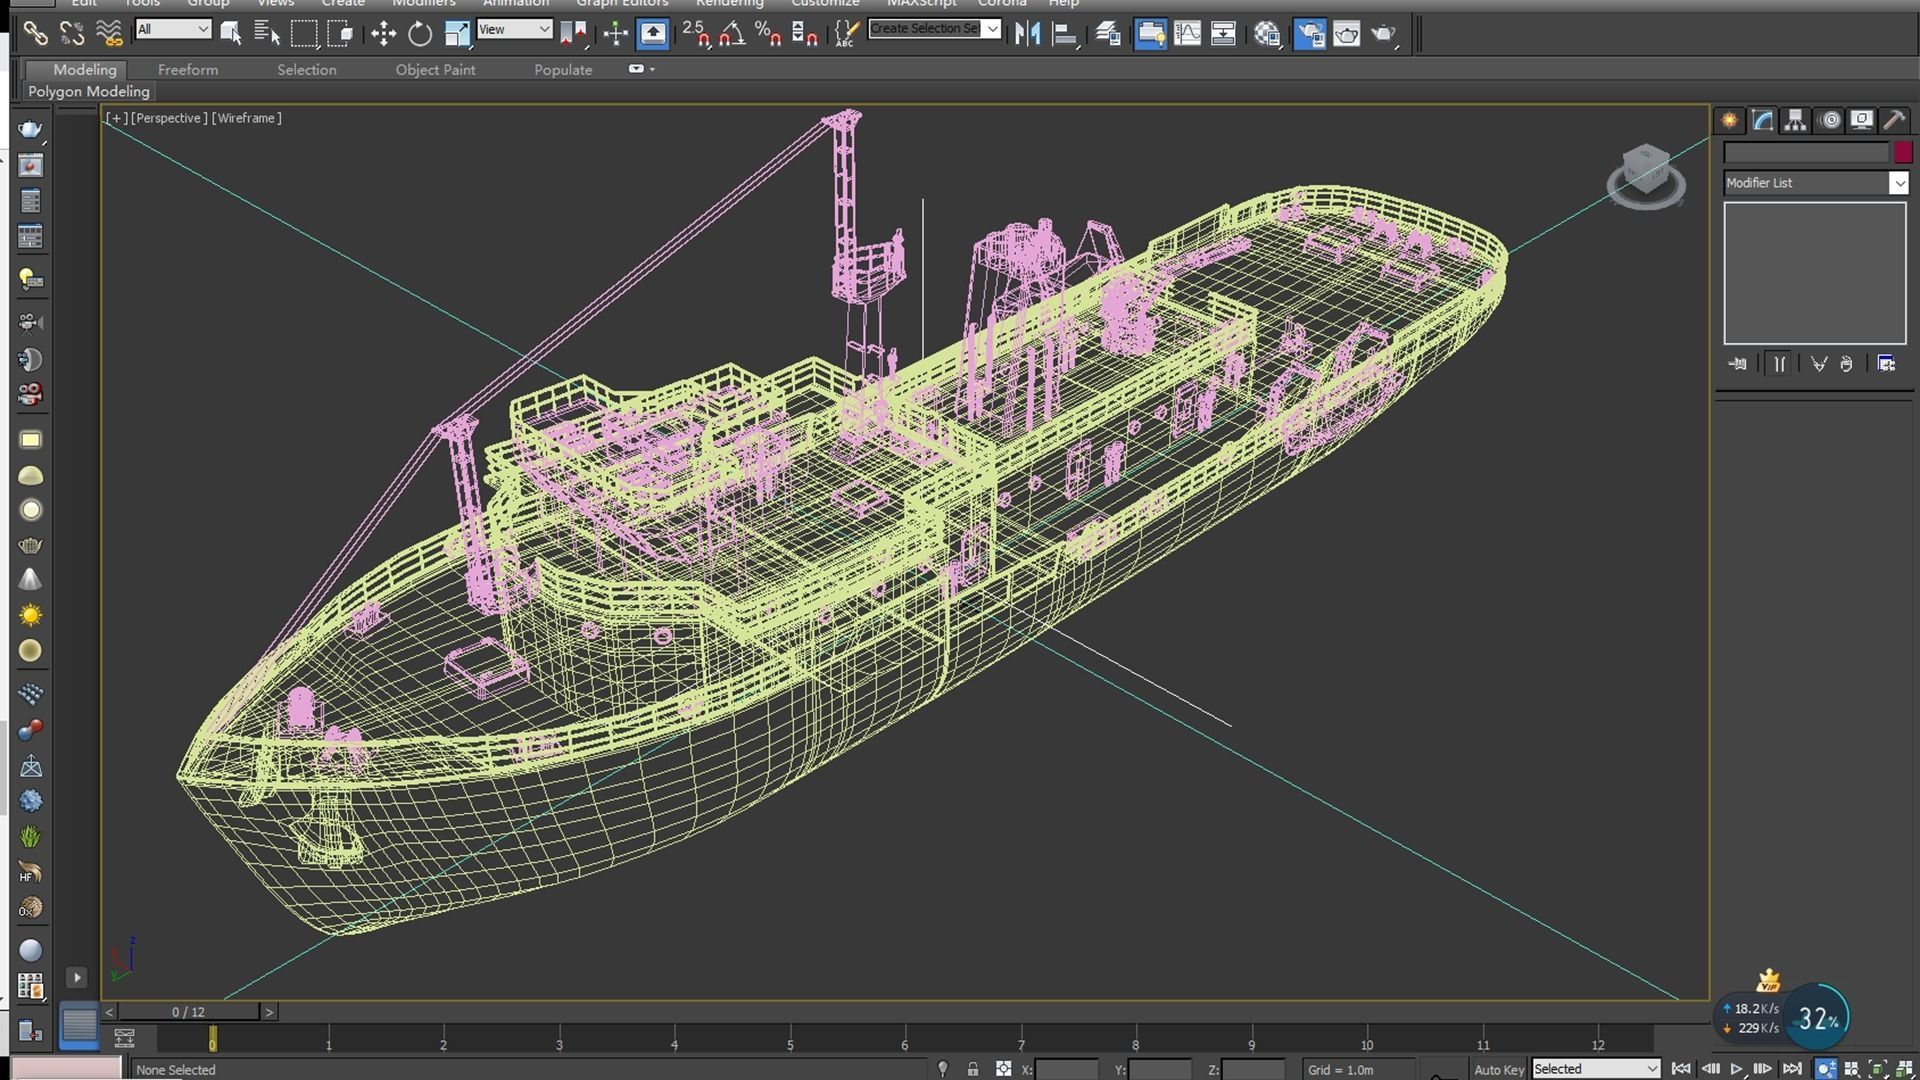This screenshot has height=1080, width=1920.
Task: Expand Polygon Modeling panel button
Action: 89,91
